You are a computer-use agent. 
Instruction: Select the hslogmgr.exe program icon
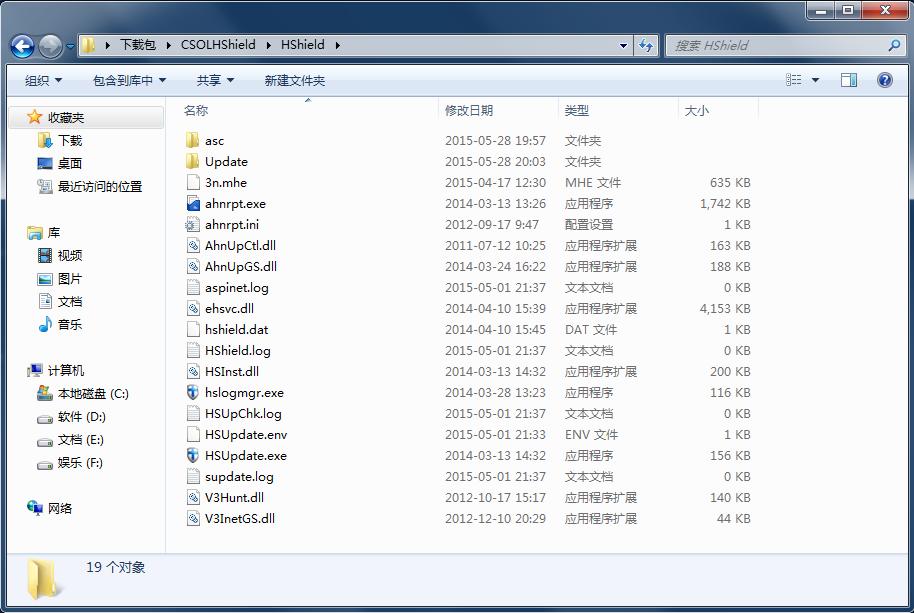(x=193, y=393)
